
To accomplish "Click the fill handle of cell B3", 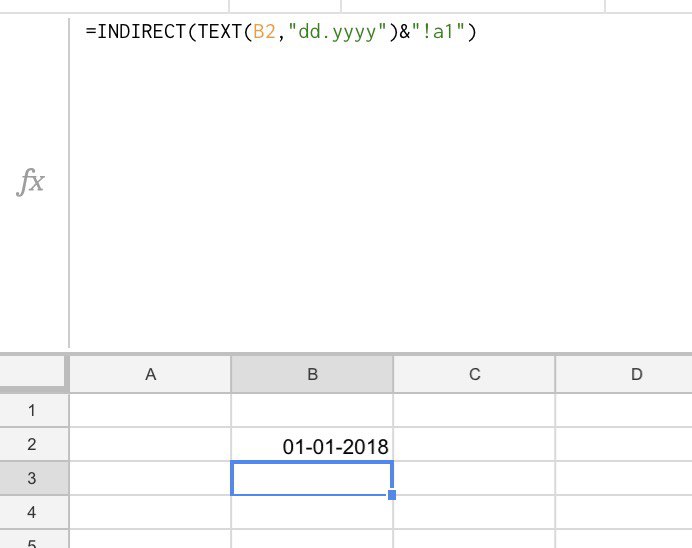I will pos(392,495).
